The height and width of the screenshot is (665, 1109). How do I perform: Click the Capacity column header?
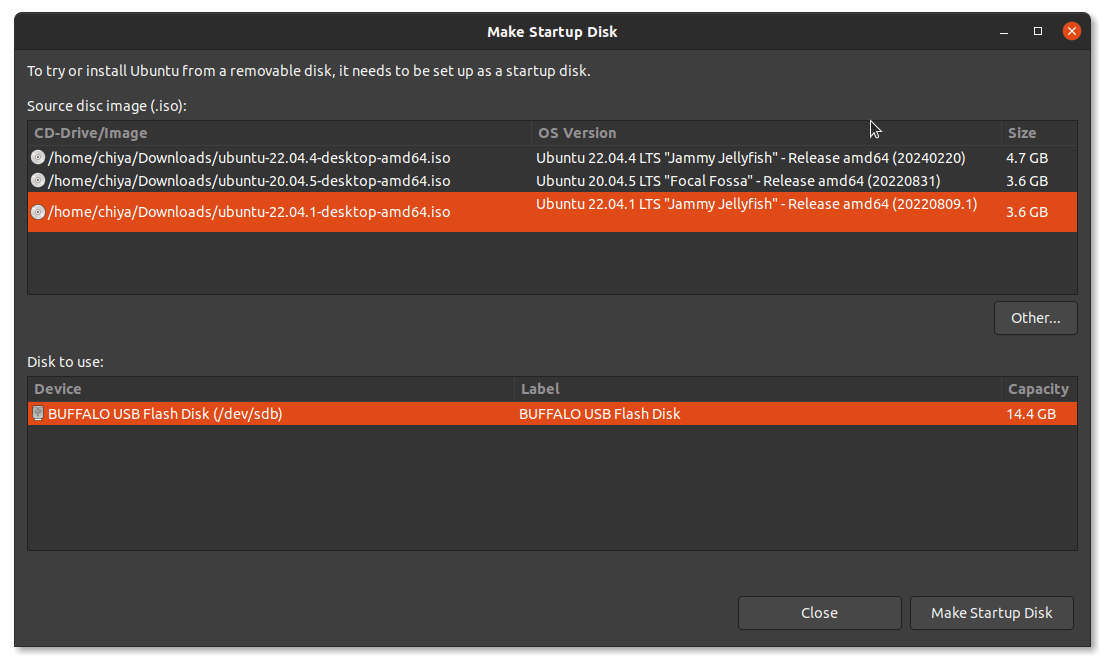[1038, 388]
